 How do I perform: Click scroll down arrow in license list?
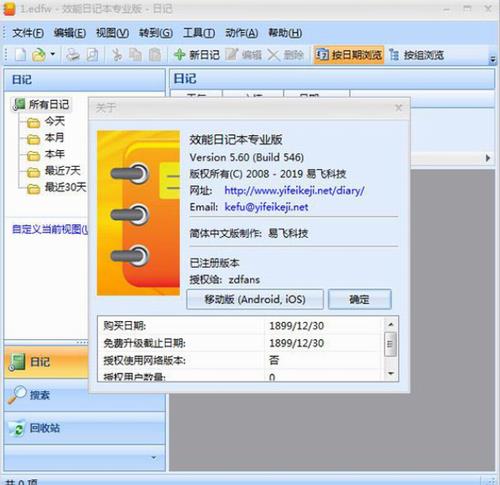tap(391, 374)
